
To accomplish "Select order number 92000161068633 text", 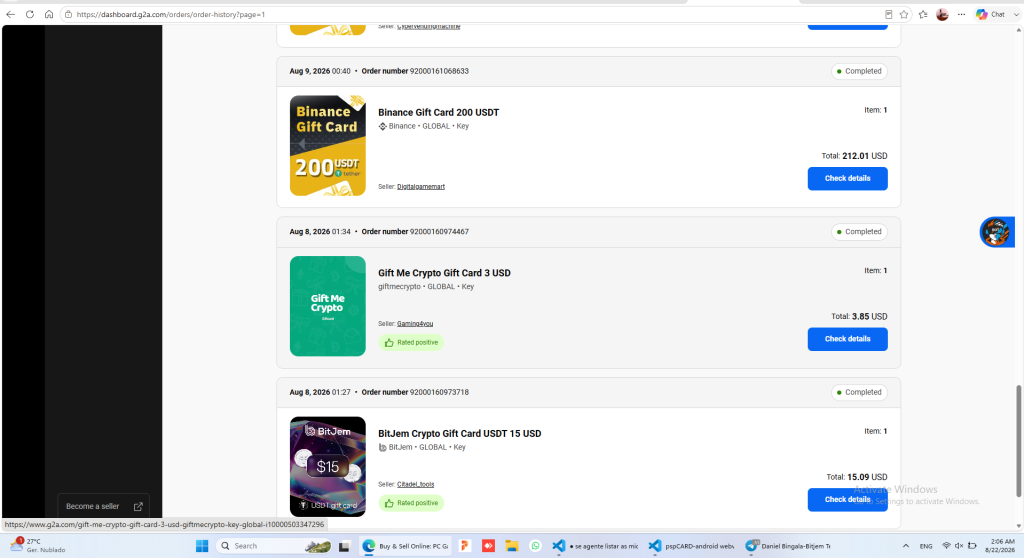I will pyautogui.click(x=439, y=71).
